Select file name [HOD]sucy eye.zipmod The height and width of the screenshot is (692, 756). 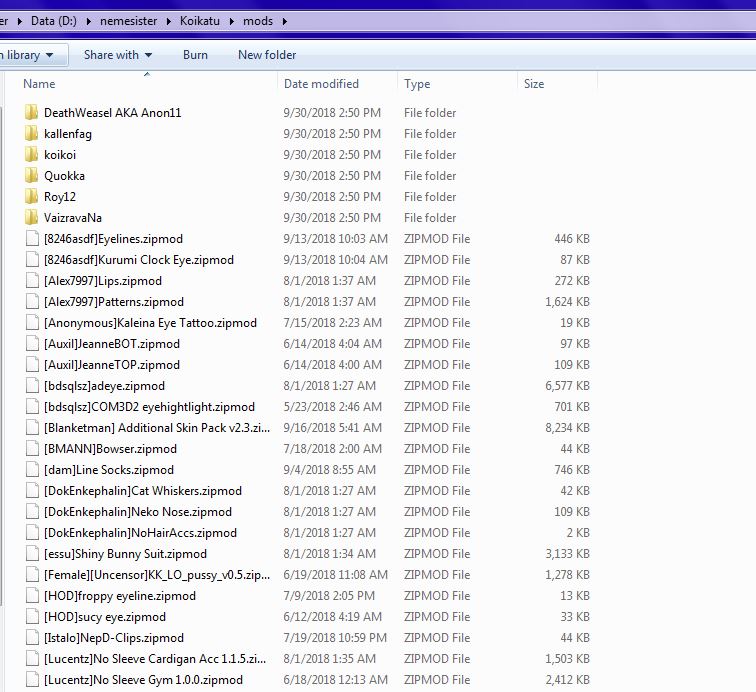point(105,617)
